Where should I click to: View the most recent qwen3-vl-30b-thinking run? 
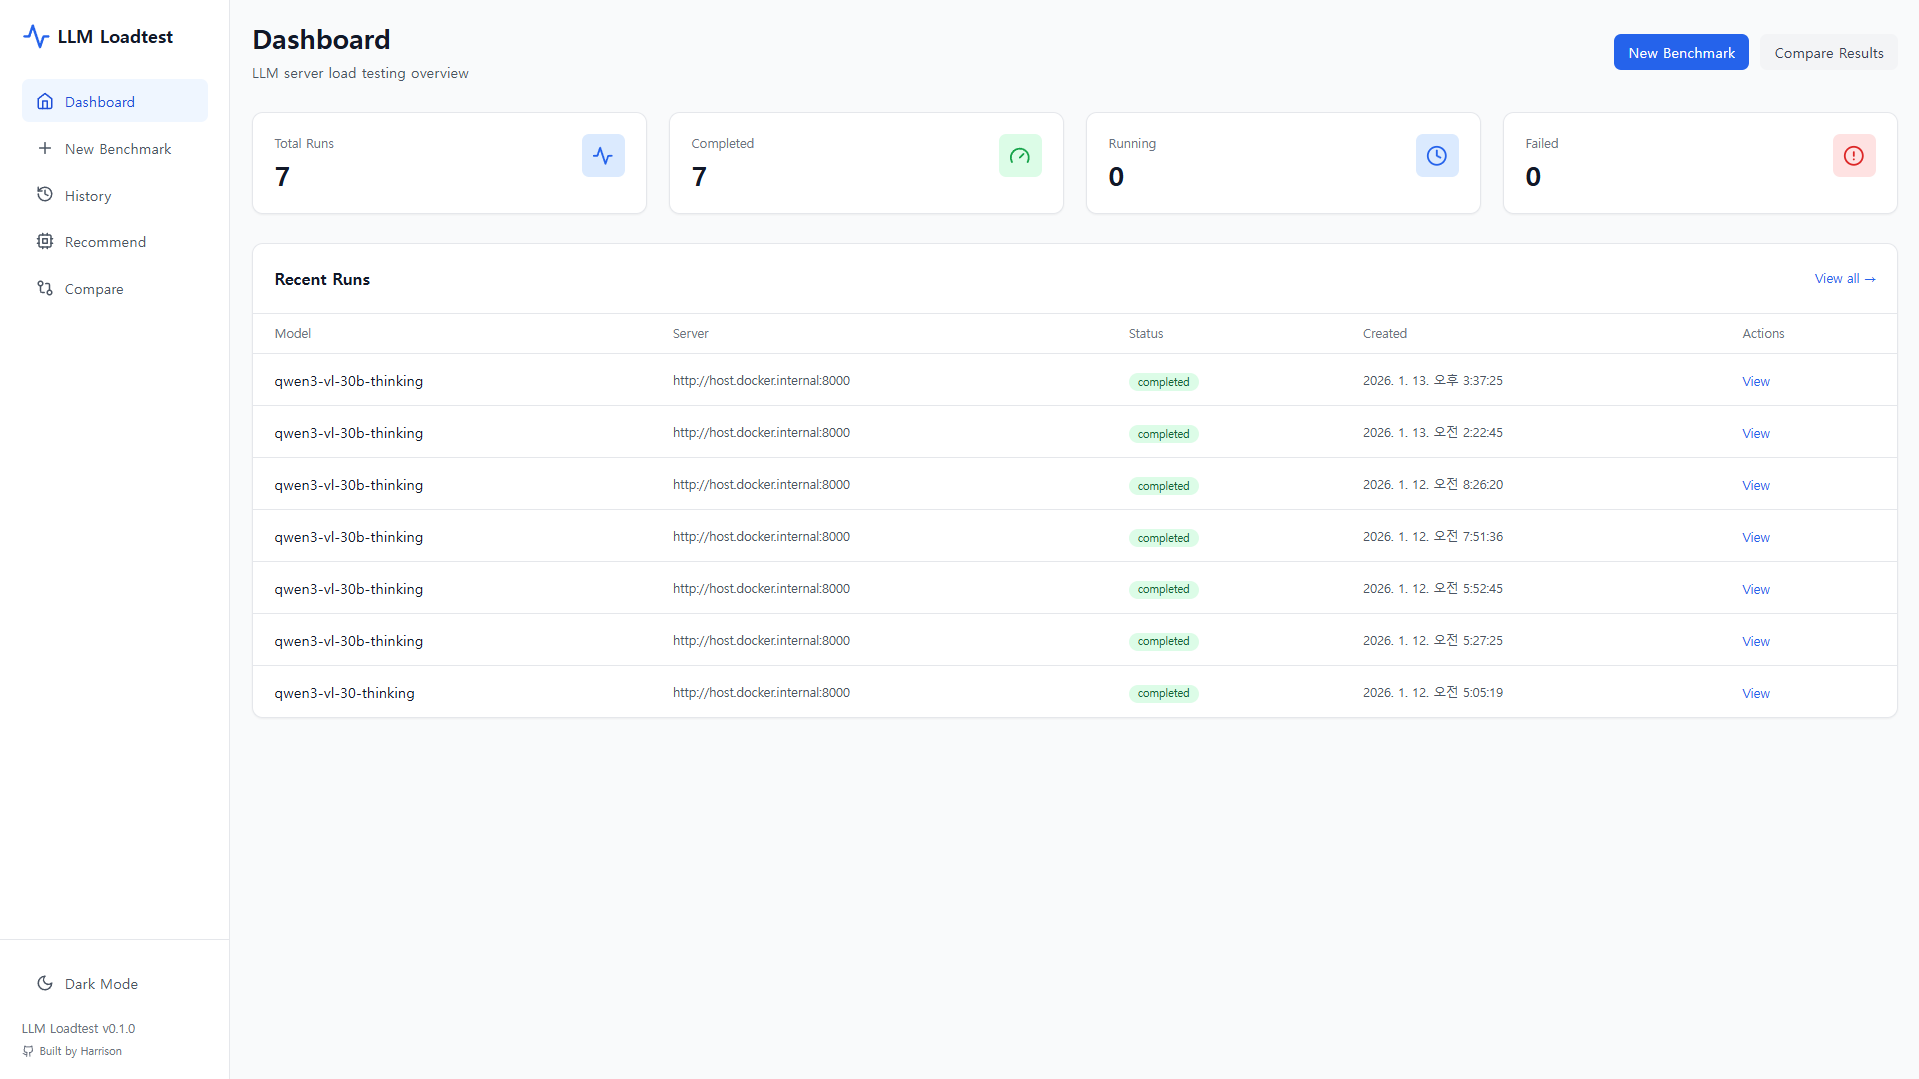tap(1754, 381)
